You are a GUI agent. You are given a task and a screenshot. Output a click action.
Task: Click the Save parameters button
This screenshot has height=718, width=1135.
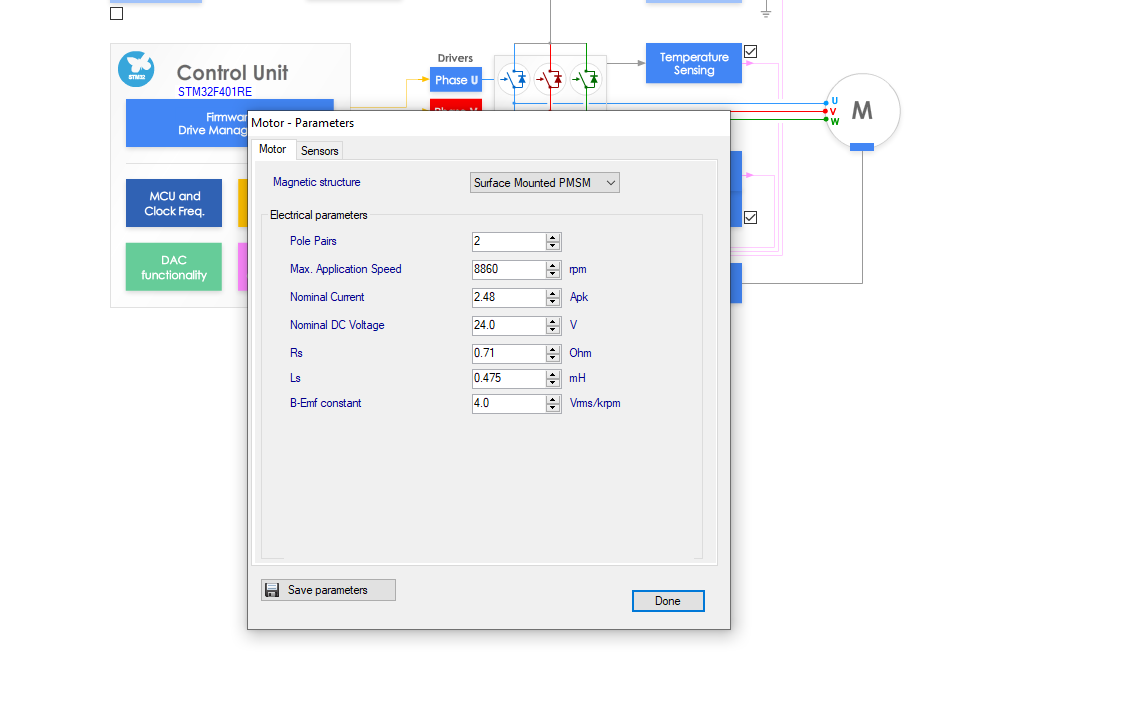(328, 590)
